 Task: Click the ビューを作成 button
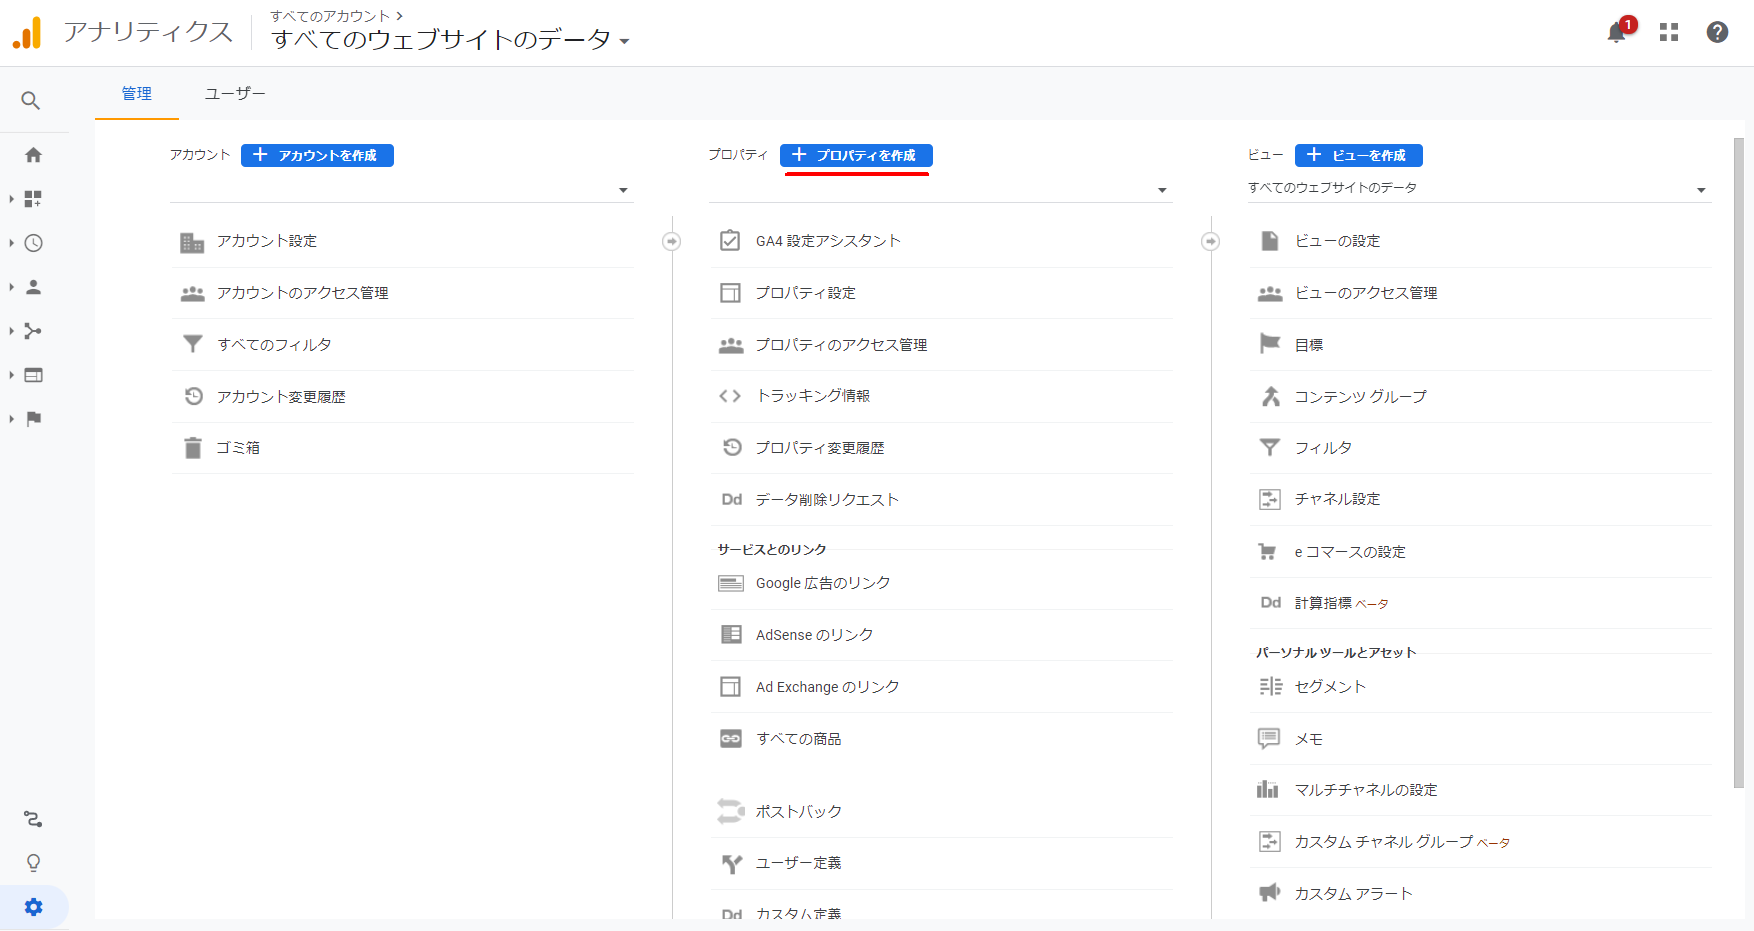(1358, 155)
